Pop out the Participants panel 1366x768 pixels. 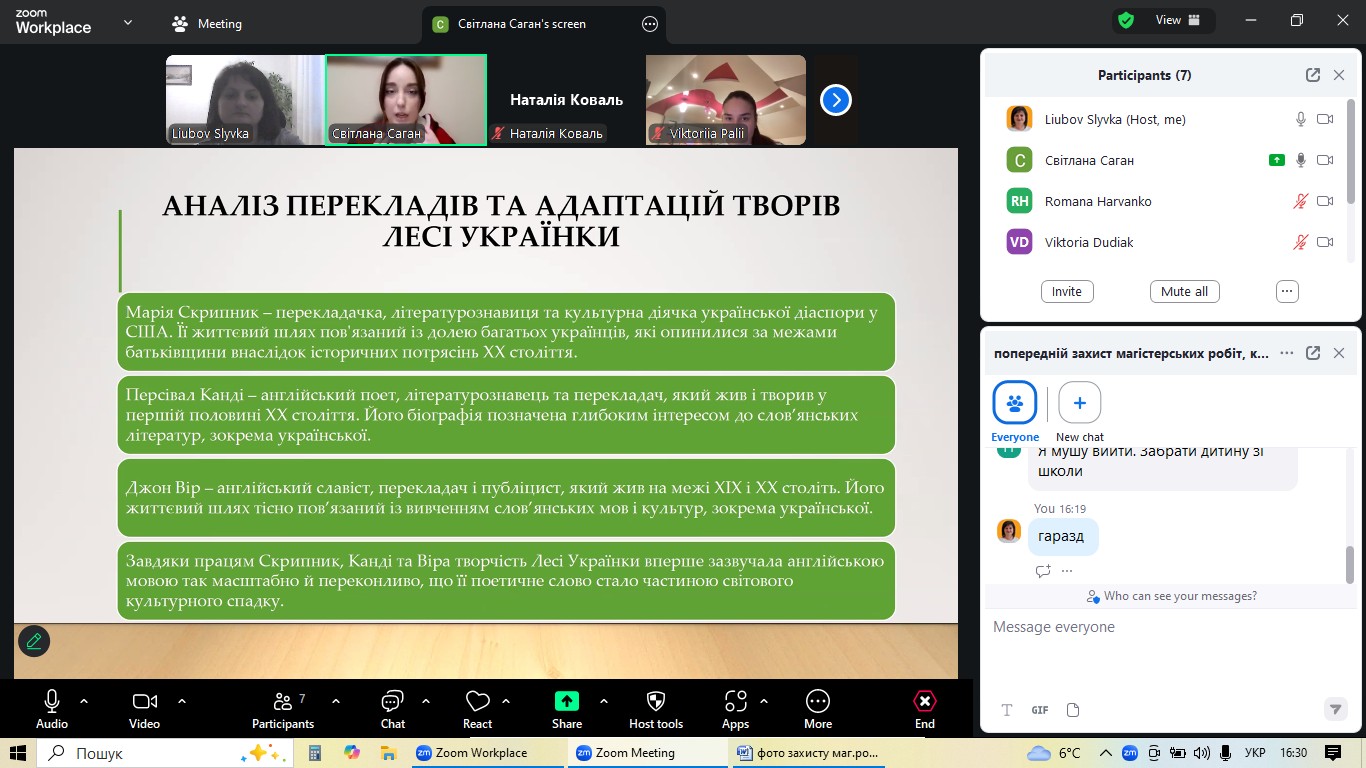point(1313,75)
